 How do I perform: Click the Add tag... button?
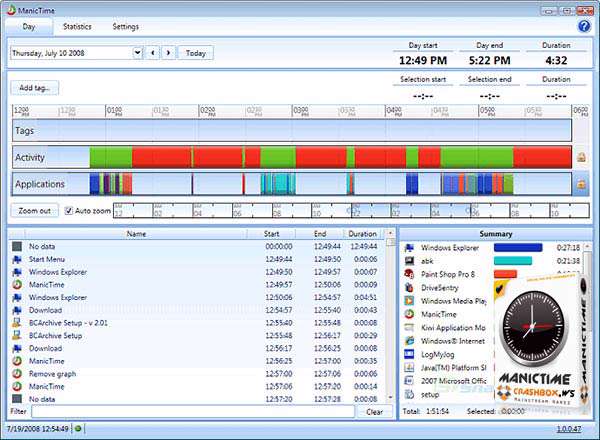pyautogui.click(x=35, y=88)
